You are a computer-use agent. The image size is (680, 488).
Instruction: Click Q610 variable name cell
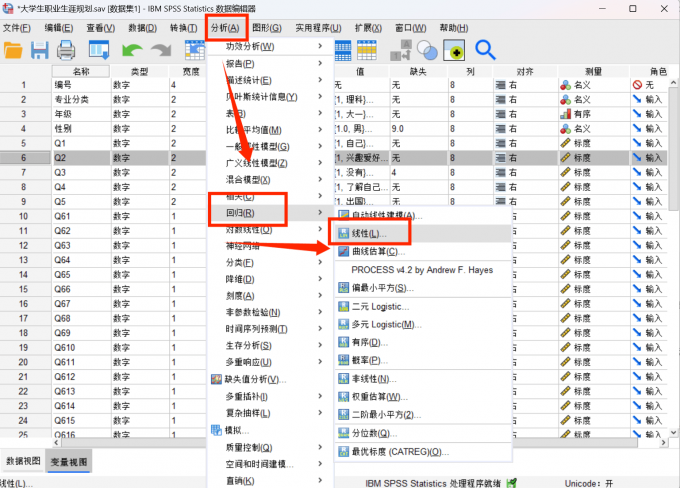coord(81,347)
